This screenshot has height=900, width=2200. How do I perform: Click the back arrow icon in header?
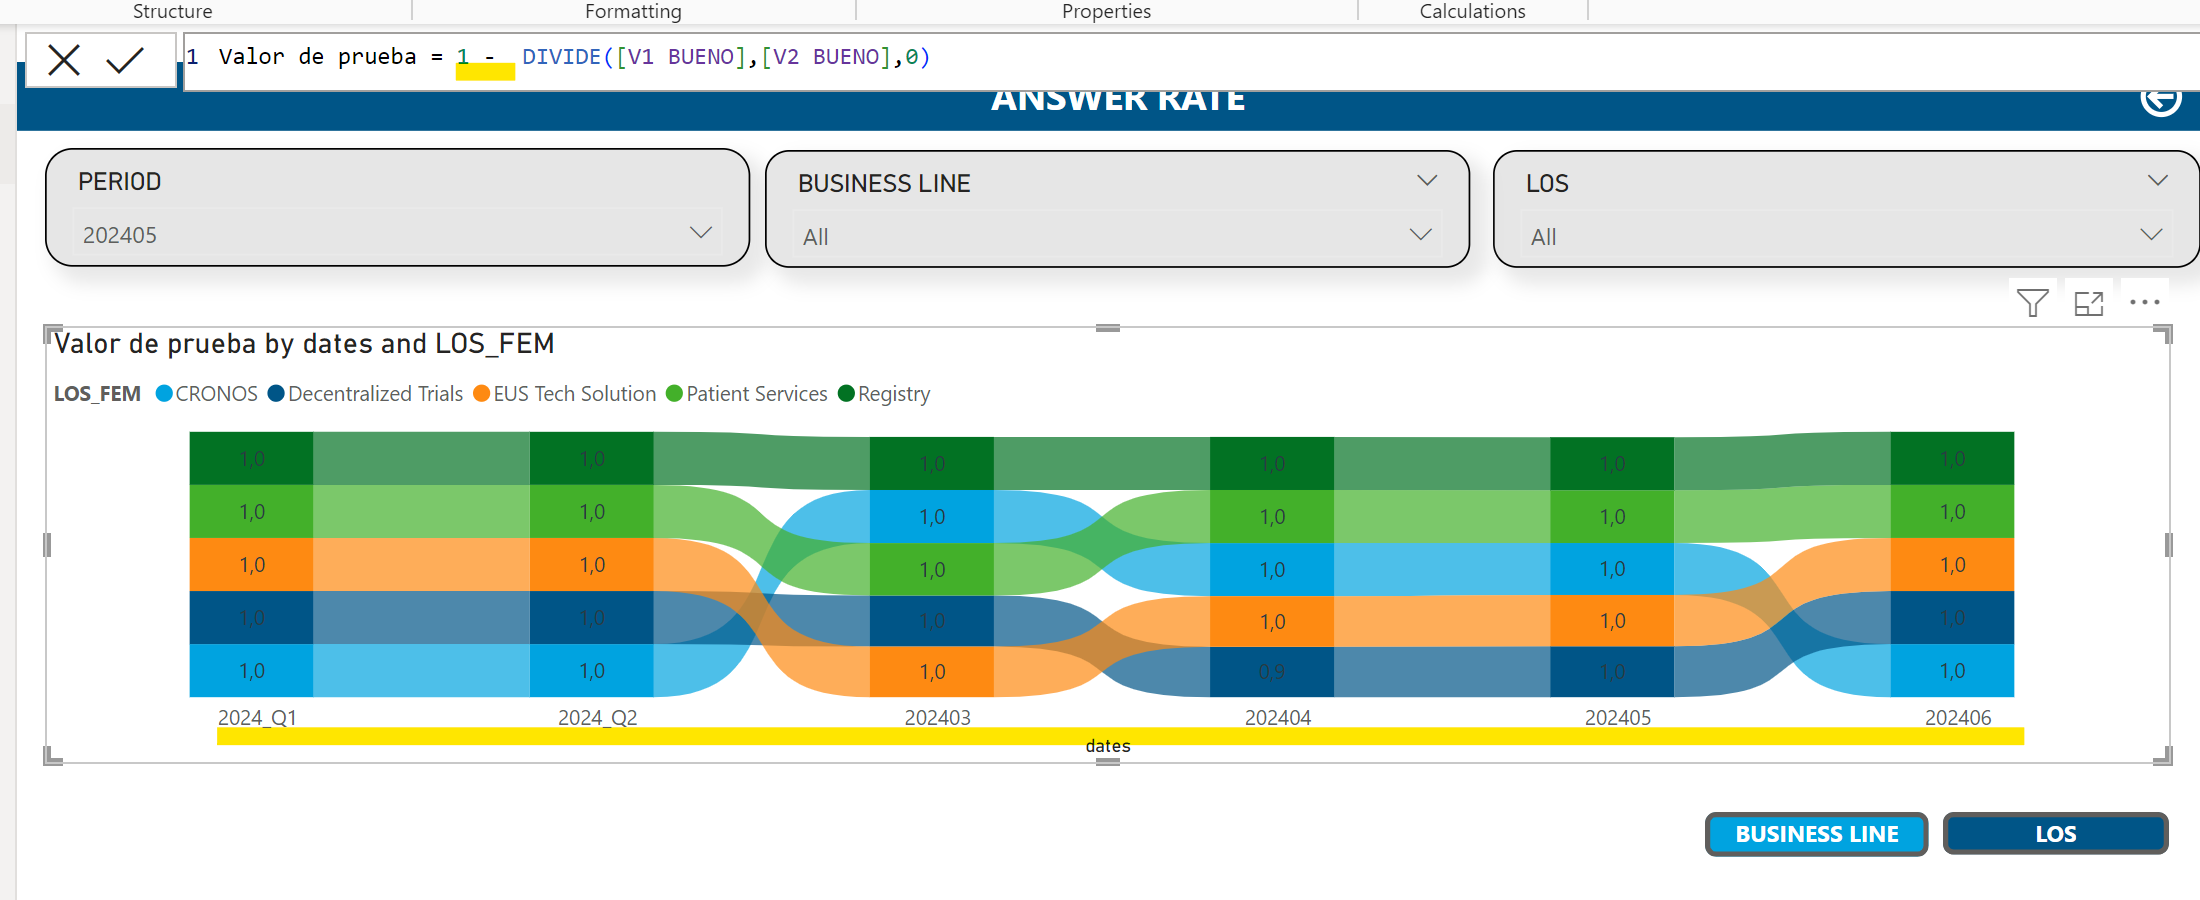(2160, 100)
